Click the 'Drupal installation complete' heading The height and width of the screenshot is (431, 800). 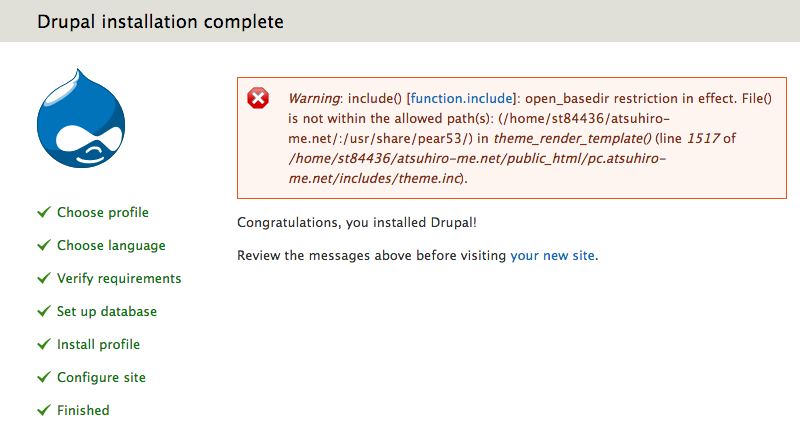tap(160, 21)
